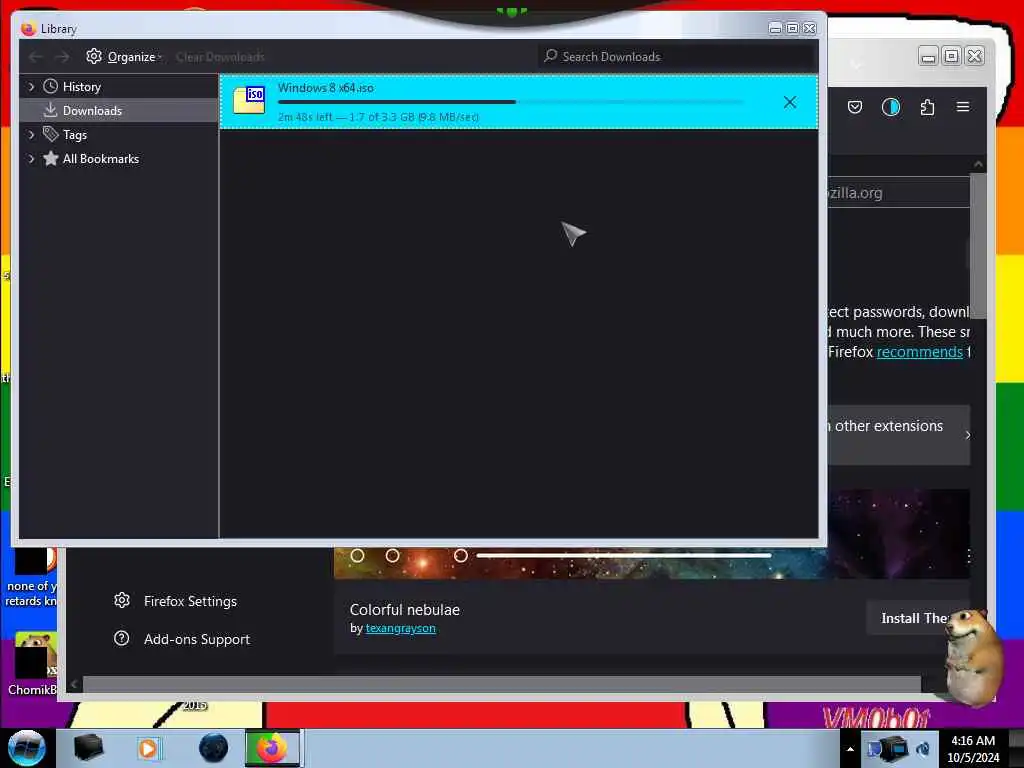Image resolution: width=1024 pixels, height=768 pixels.
Task: Click the texangrayson author link
Action: pyautogui.click(x=400, y=628)
